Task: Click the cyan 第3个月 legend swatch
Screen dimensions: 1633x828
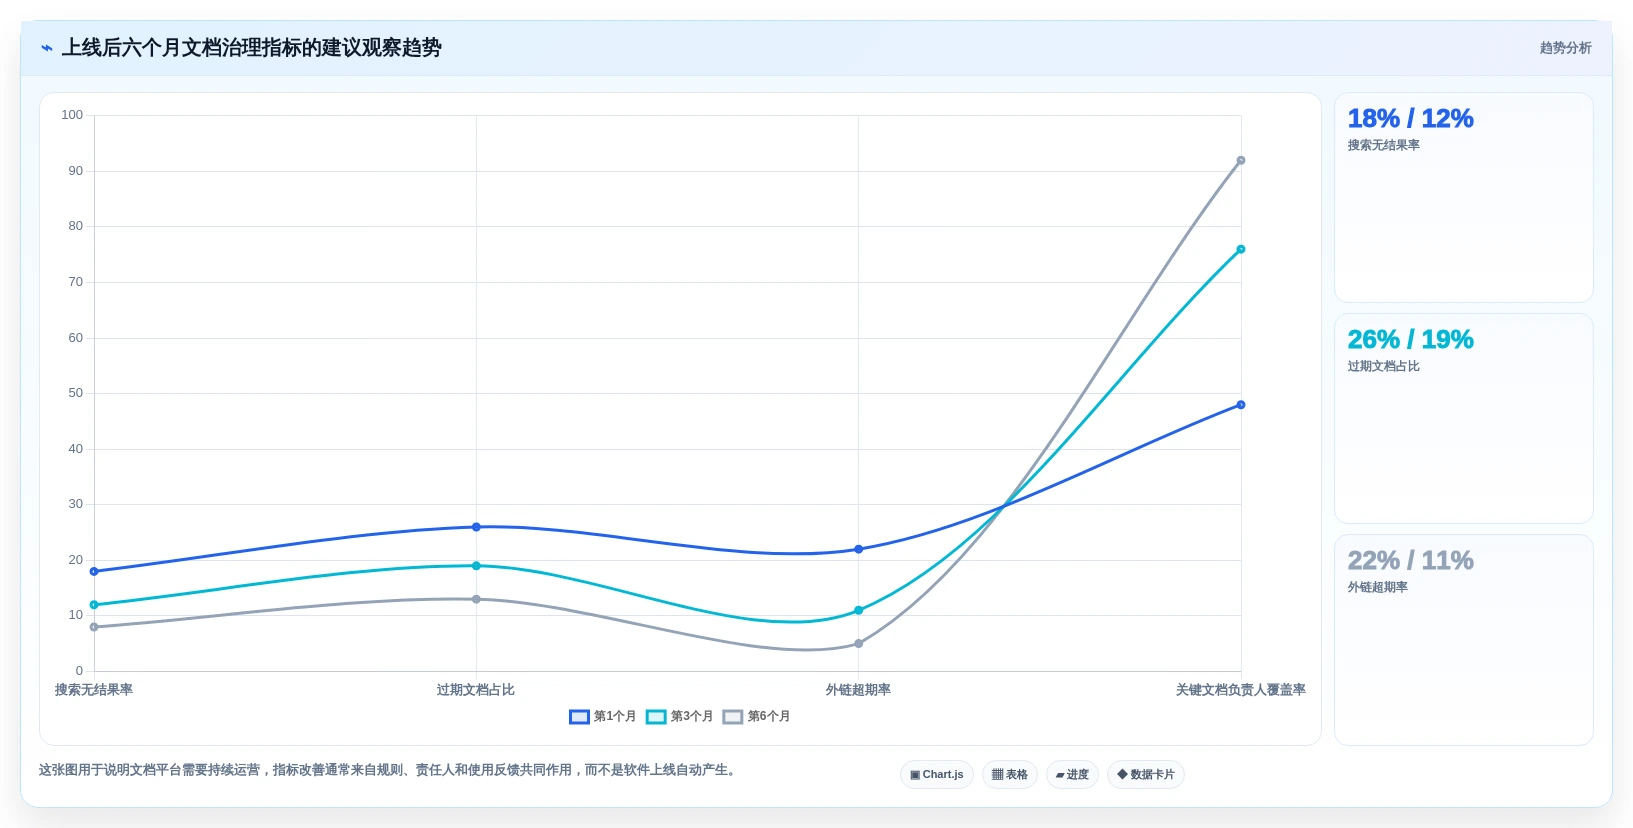Action: click(656, 717)
